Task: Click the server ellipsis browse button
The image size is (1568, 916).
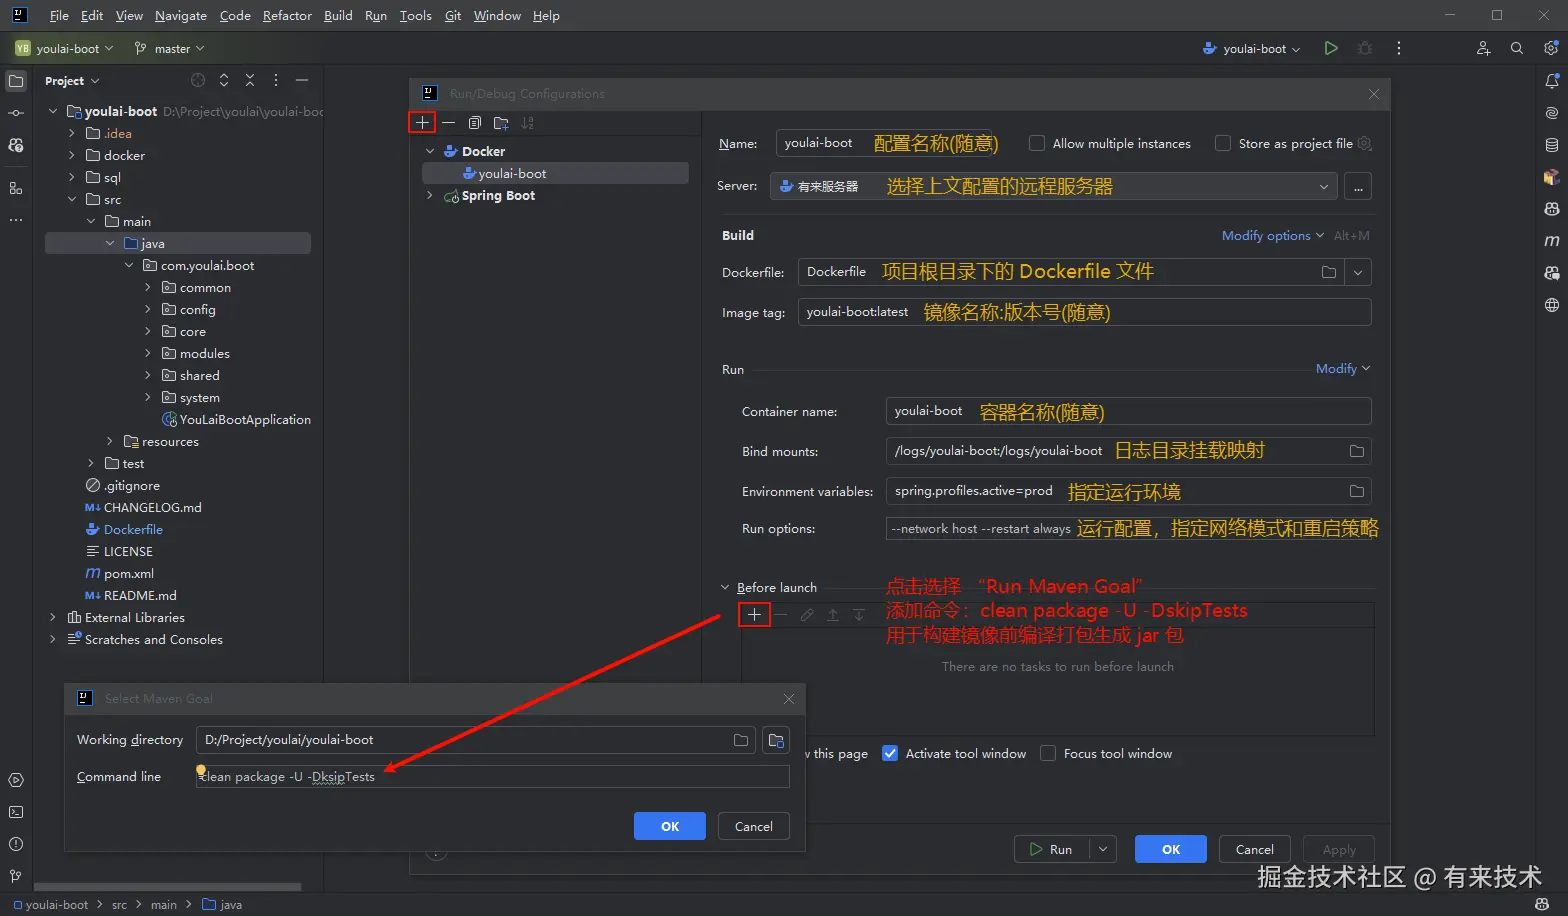Action: click(x=1358, y=186)
